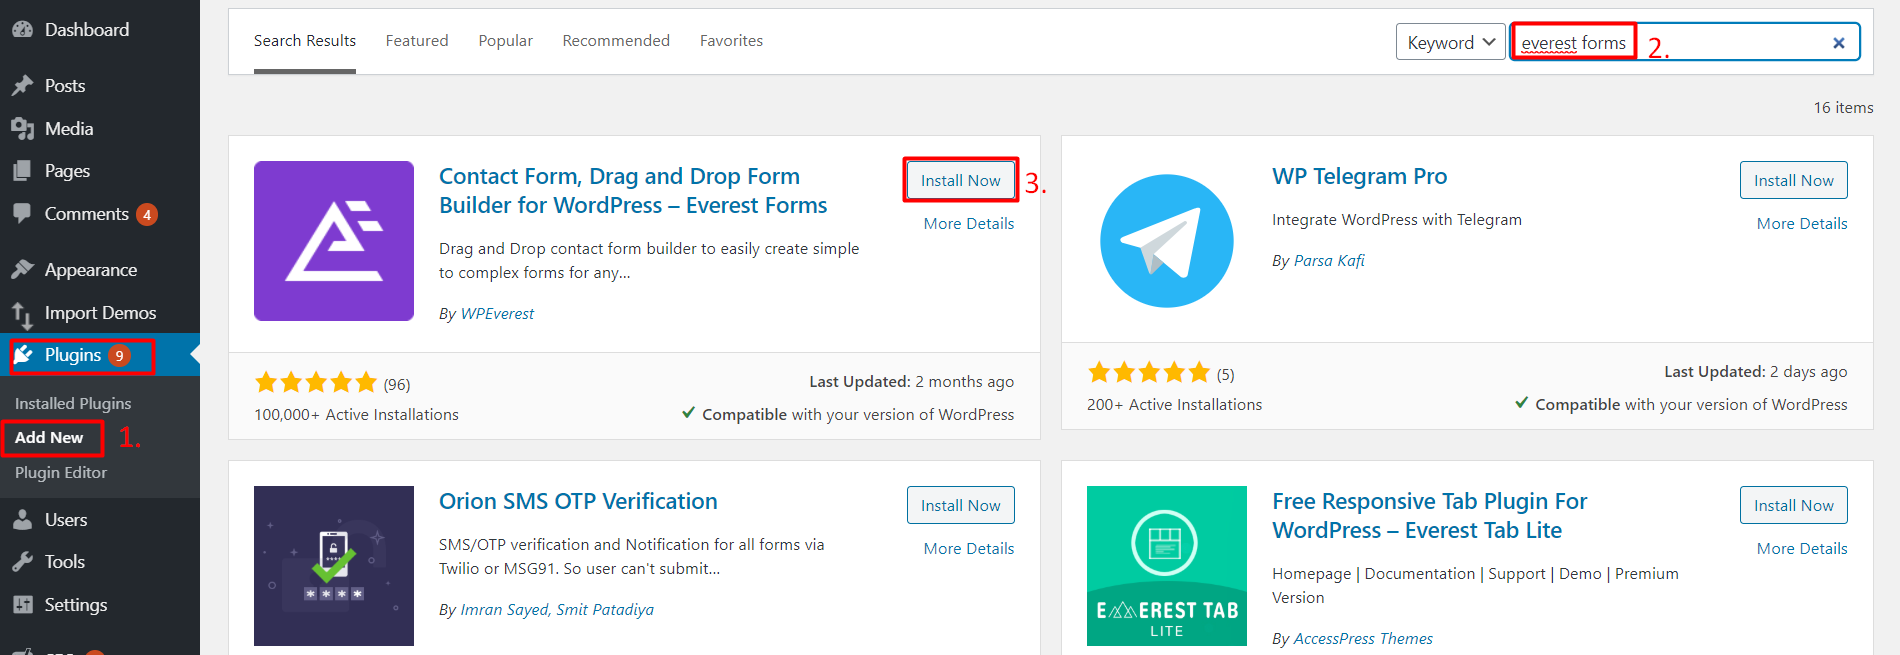Open the Appearance menu label
Screen dimensions: 1900x655
point(91,270)
